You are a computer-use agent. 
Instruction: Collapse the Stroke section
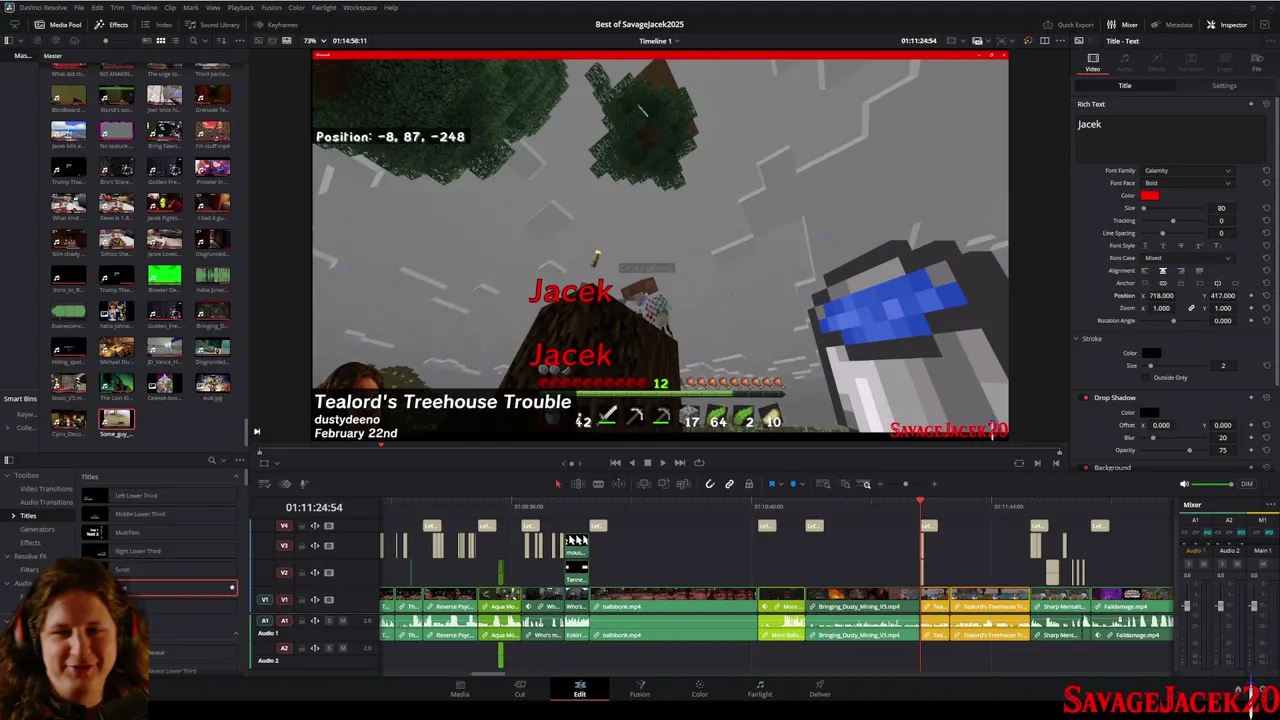(x=1076, y=339)
